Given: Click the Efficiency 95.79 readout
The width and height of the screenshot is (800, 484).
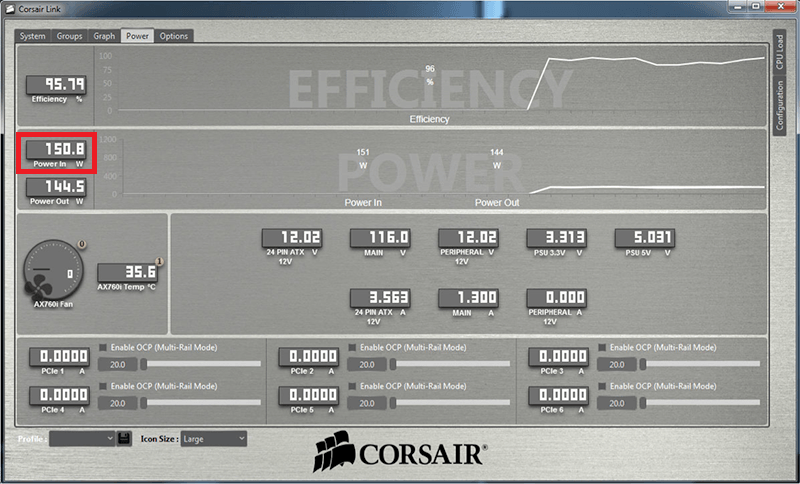Looking at the screenshot, I should pyautogui.click(x=57, y=84).
